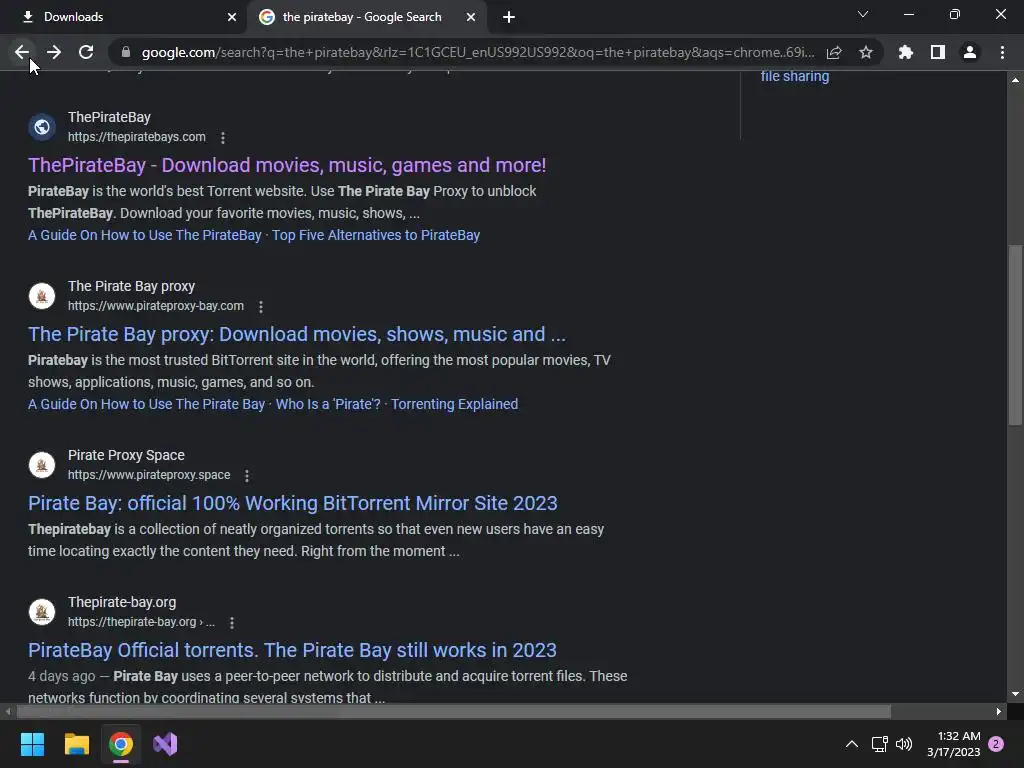1024x768 pixels.
Task: Open network status tray icon
Action: (880, 744)
